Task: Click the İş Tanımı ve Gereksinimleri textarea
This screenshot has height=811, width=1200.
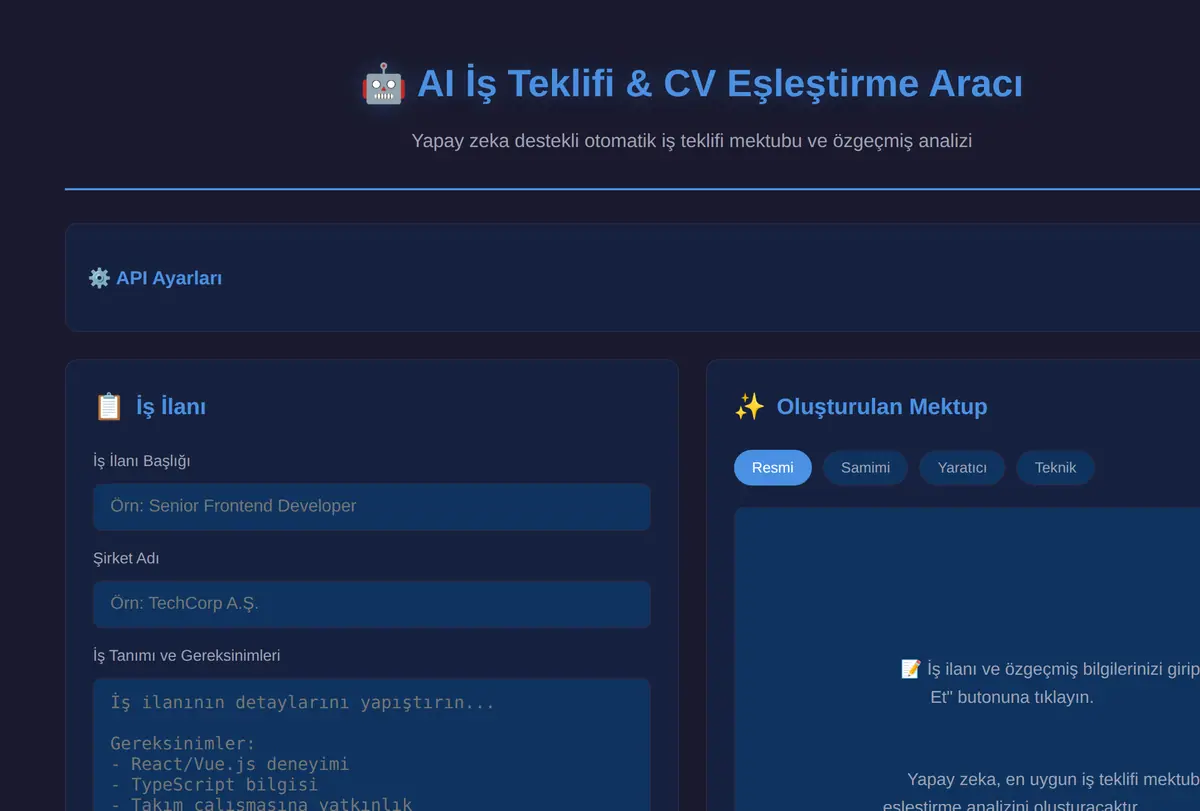Action: coord(372,744)
